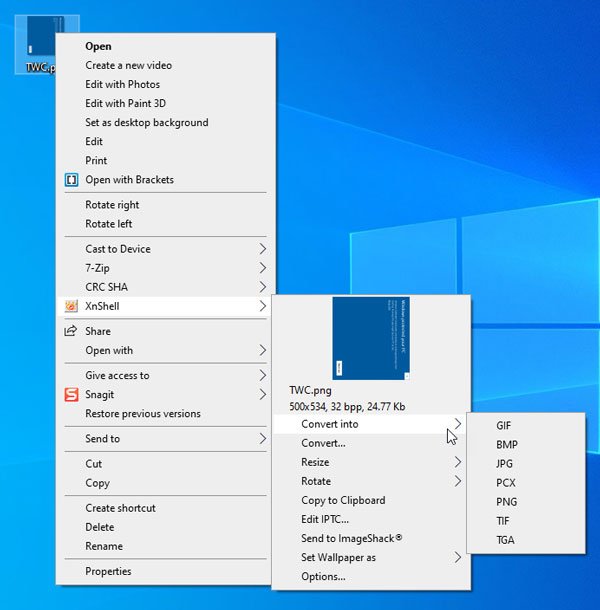Open Edit IPTC... dialog
600x610 pixels.
click(325, 519)
